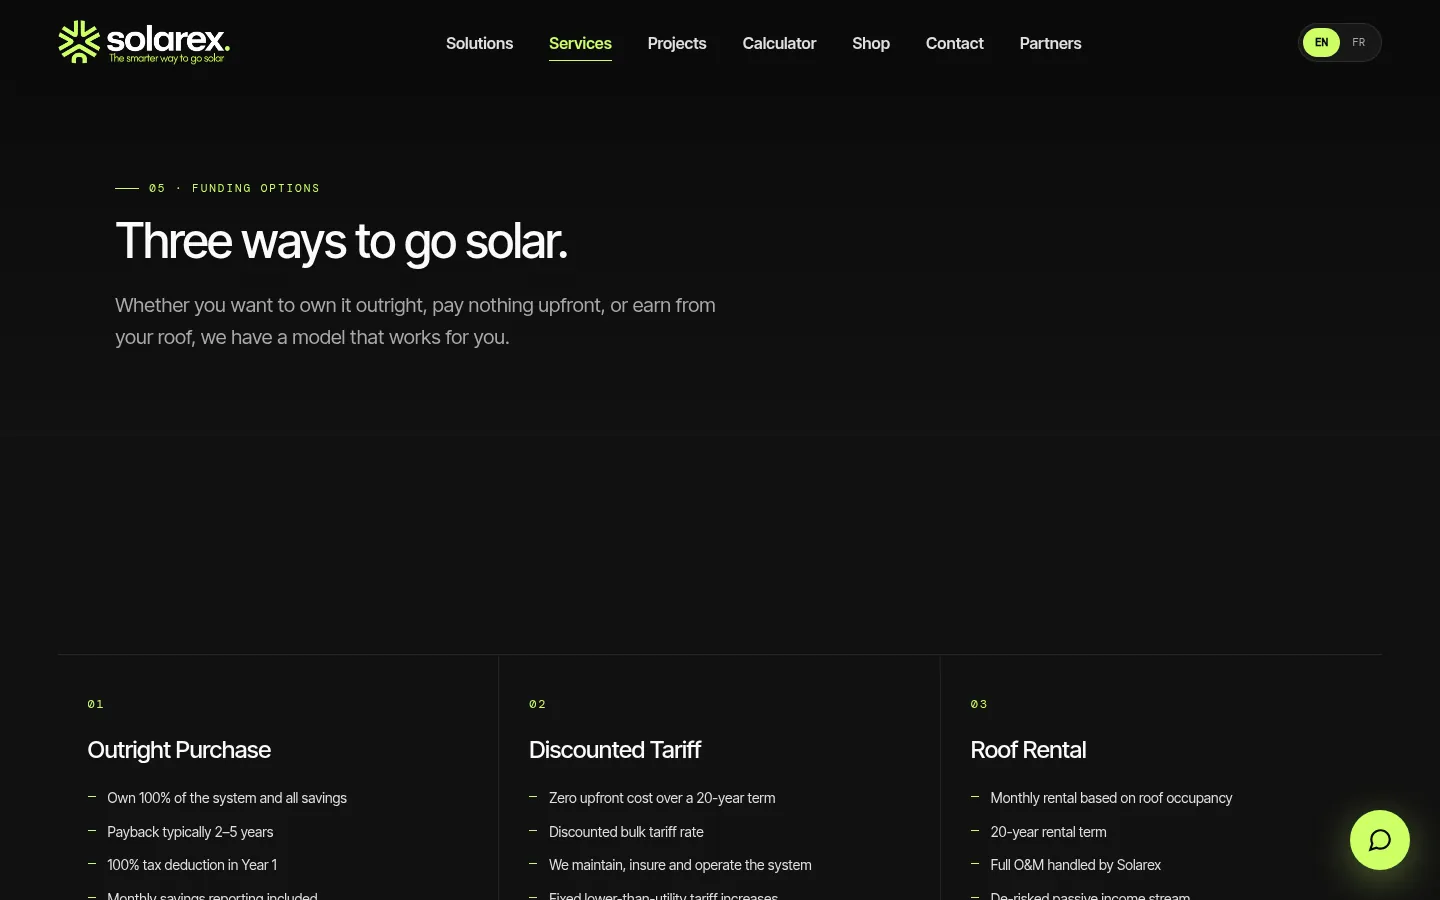Screen dimensions: 1440x900
Task: Click the Roof Rental card title
Action: coord(1028,750)
